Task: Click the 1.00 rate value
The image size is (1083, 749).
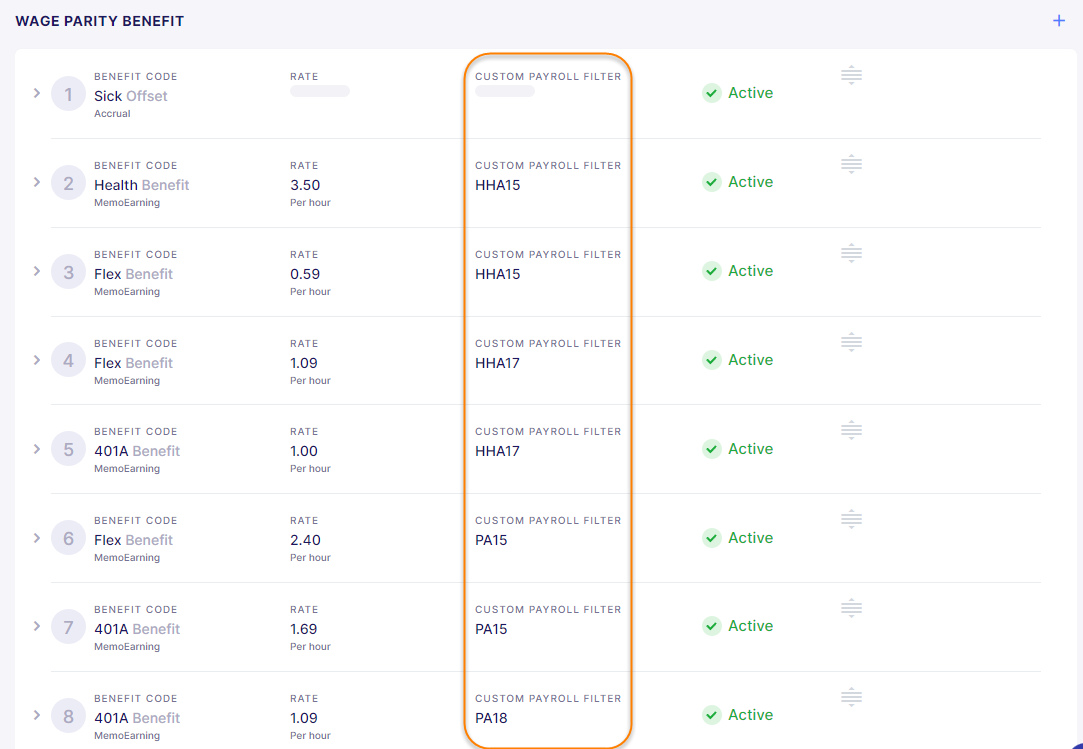Action: click(x=304, y=451)
